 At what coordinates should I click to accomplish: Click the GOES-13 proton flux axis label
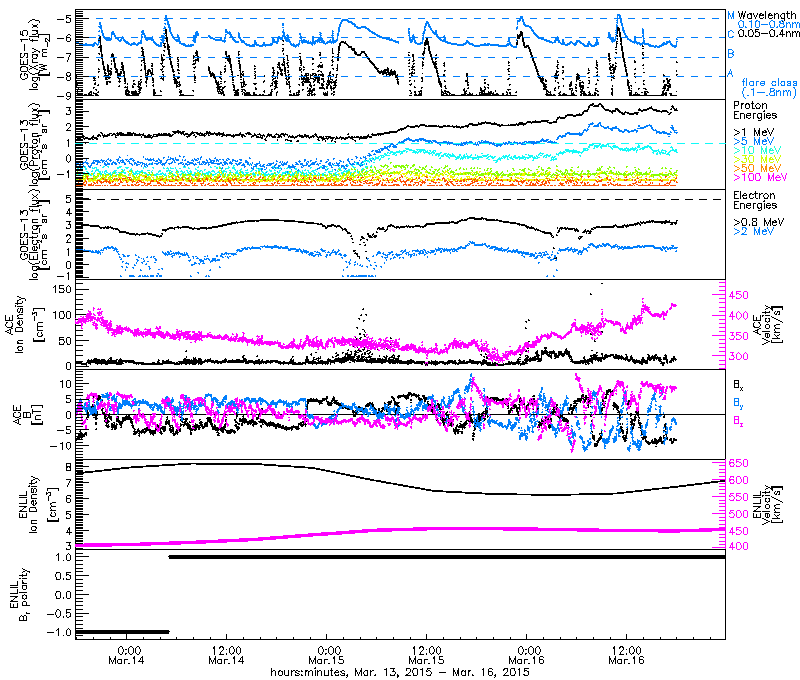coord(36,144)
